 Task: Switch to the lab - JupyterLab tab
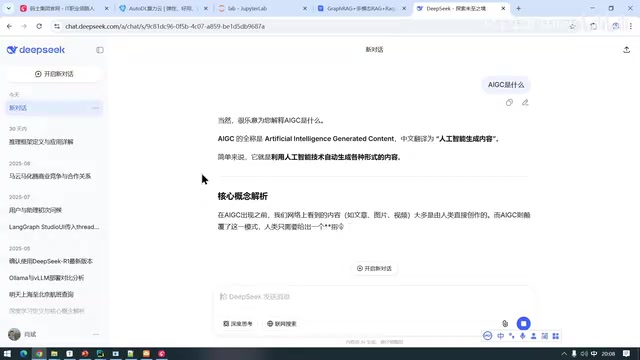(x=262, y=8)
